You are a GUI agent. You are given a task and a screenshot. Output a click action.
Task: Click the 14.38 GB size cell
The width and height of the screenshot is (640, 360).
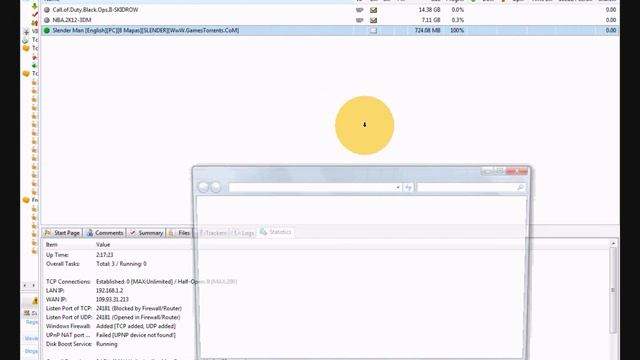[429, 9]
